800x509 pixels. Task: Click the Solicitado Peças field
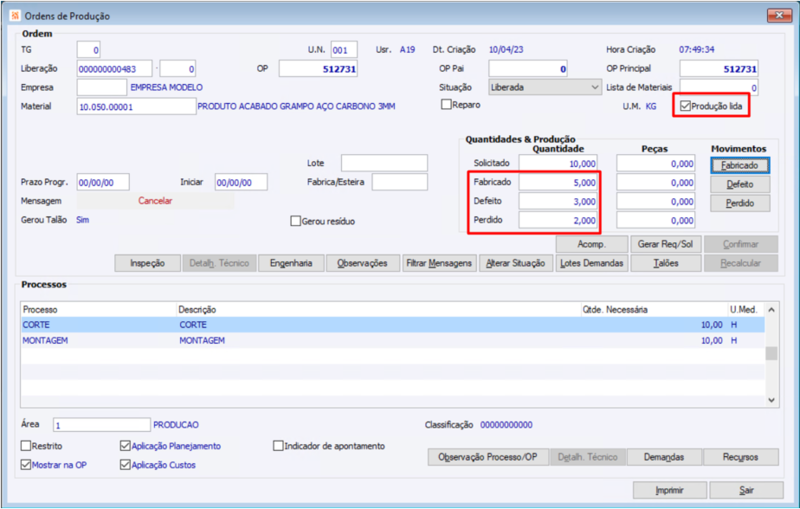[656, 164]
